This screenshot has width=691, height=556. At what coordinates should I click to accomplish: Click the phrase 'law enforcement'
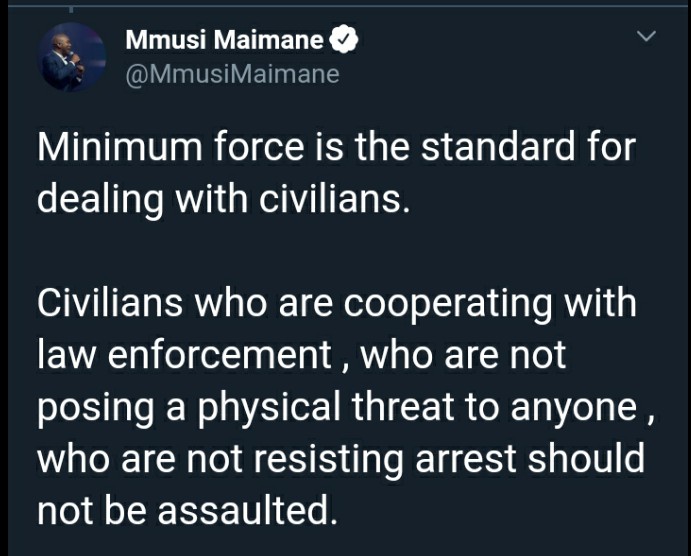click(x=184, y=354)
